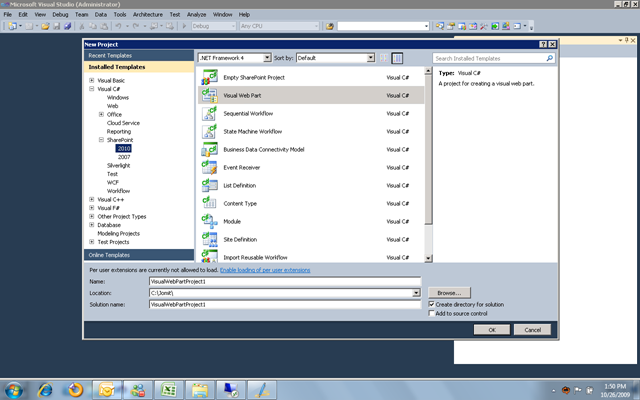Open the Sort by Default dropdown
Screen dimensions: 640x400
371,58
